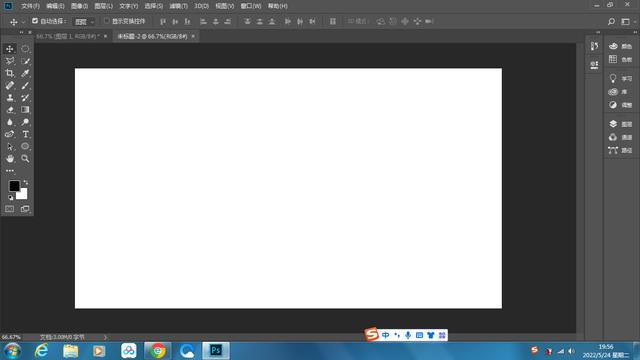Enable the 显示变换控件 checkbox
640x360 pixels.
[107, 21]
